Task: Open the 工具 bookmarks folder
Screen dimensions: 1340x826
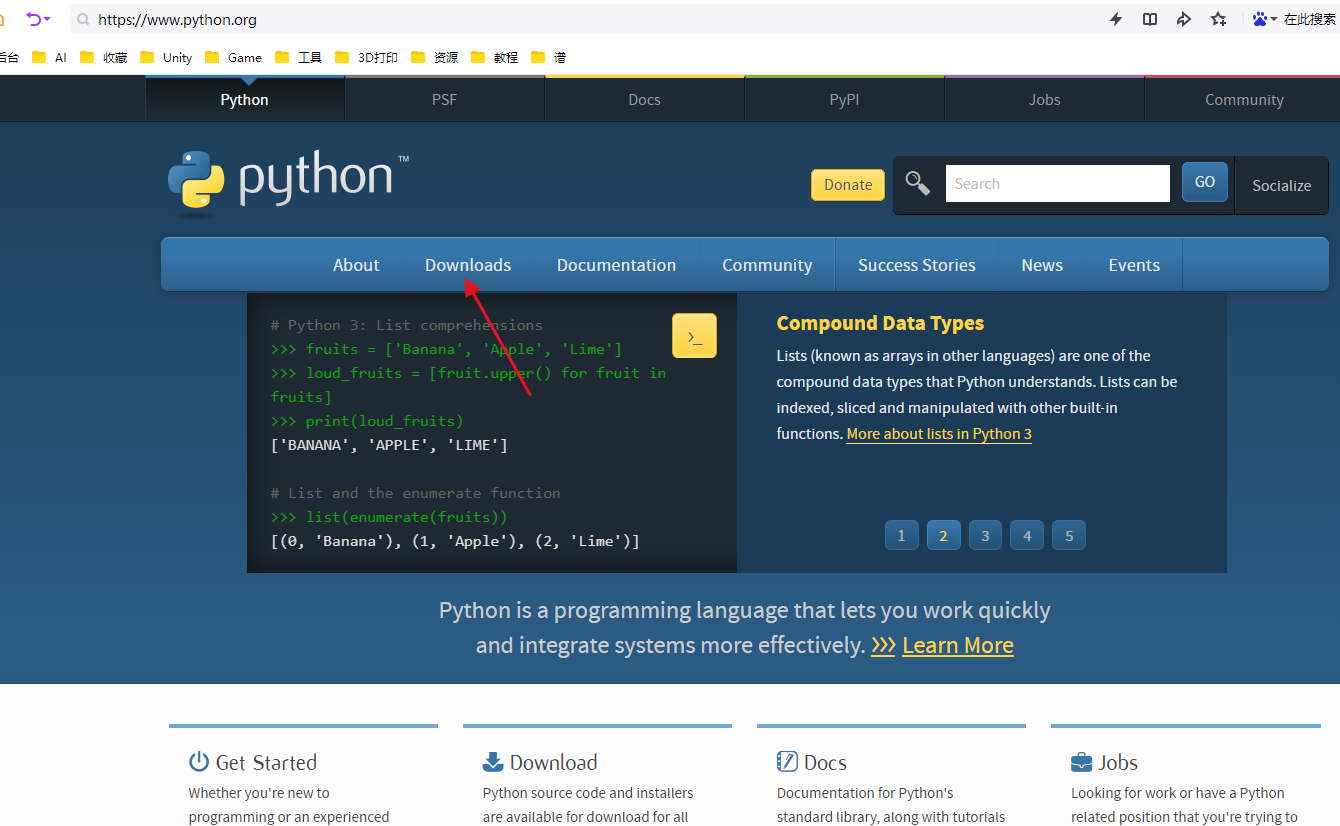Action: 299,57
